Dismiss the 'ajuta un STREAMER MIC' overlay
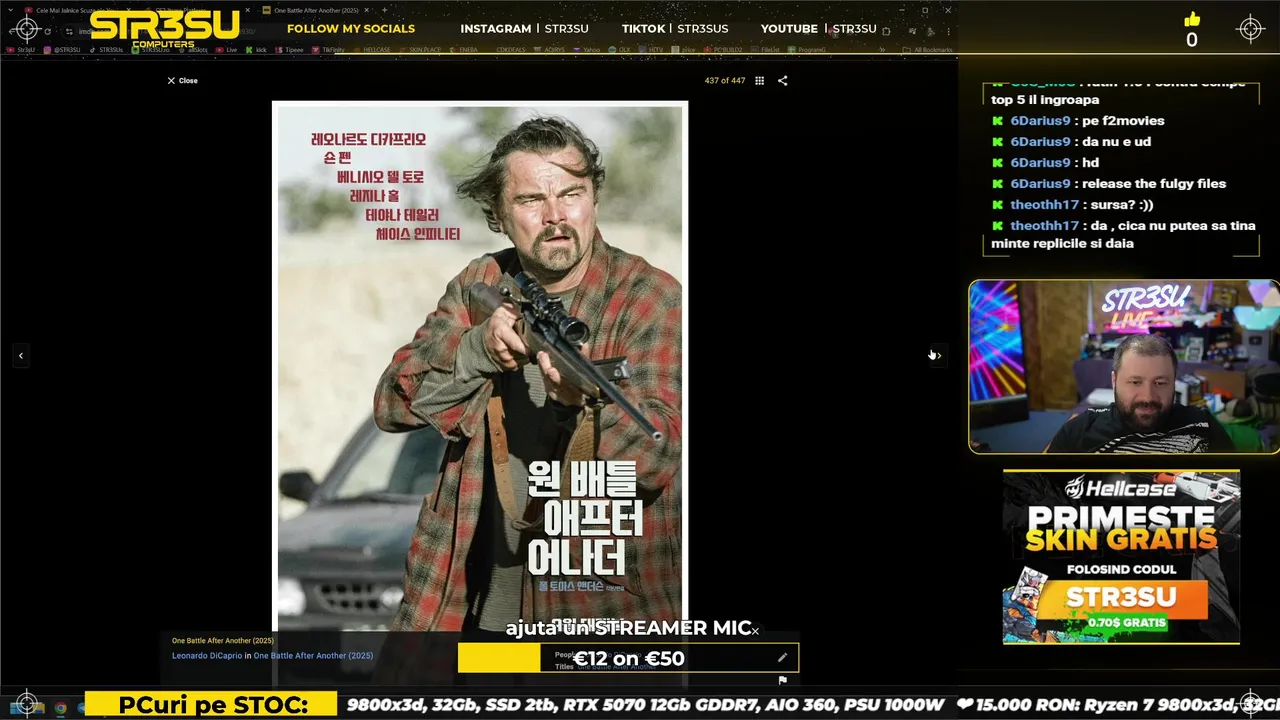This screenshot has width=1280, height=720. [x=755, y=631]
